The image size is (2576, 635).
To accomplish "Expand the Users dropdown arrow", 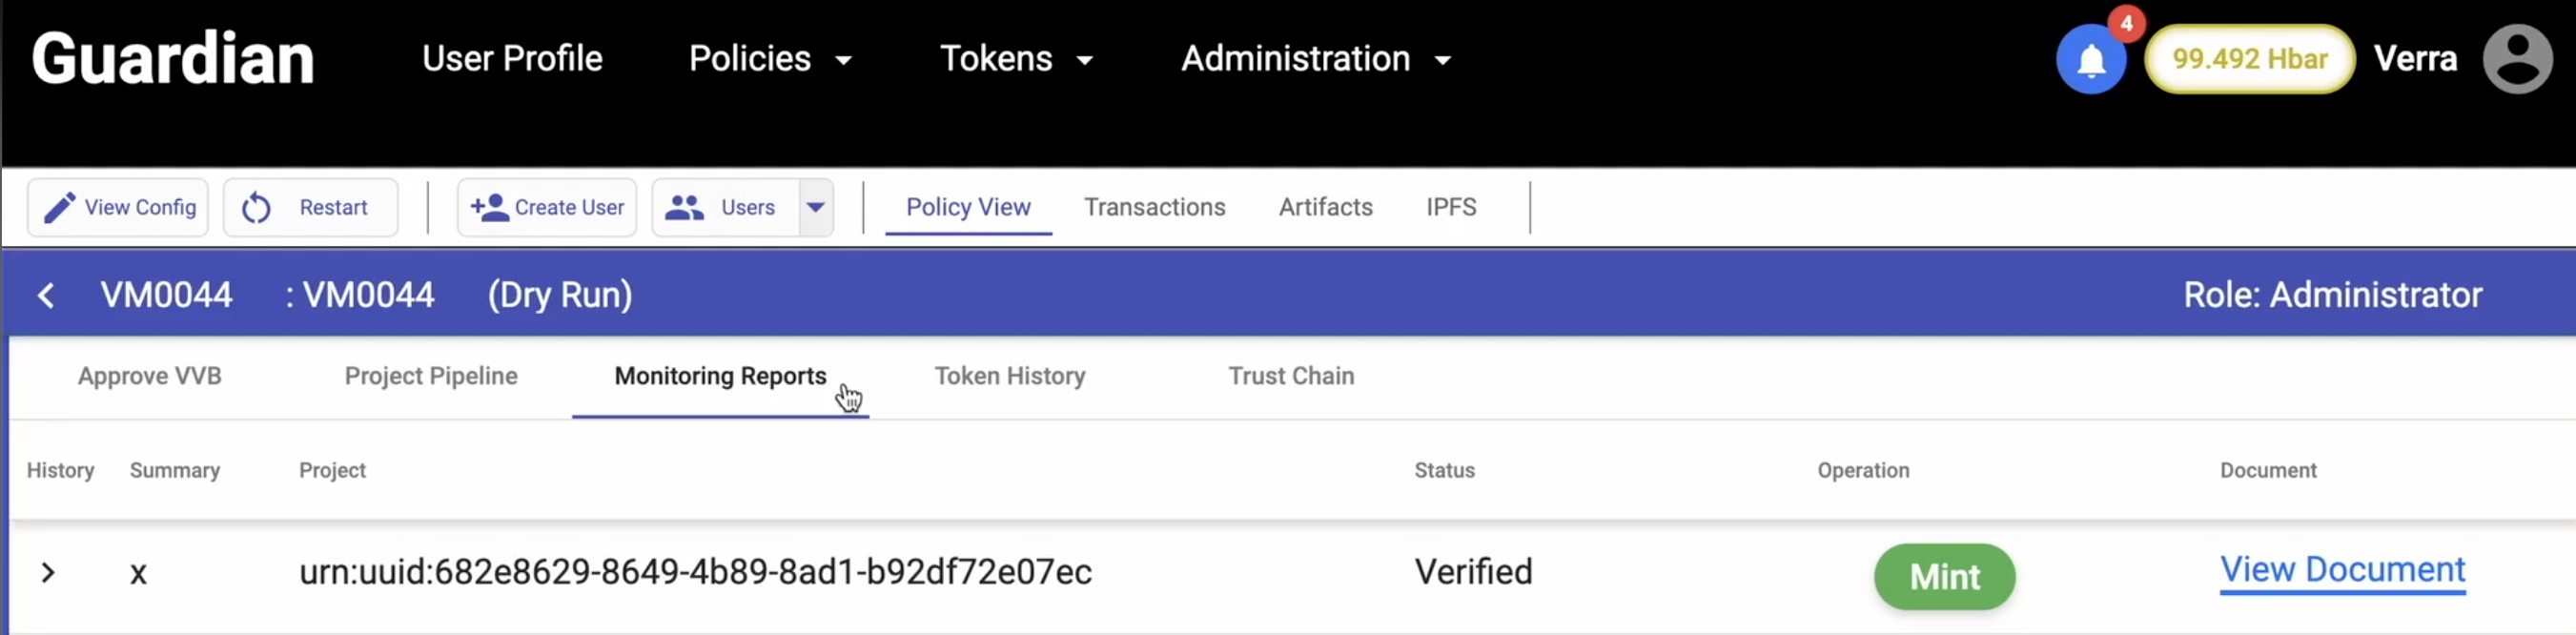I will pos(816,207).
